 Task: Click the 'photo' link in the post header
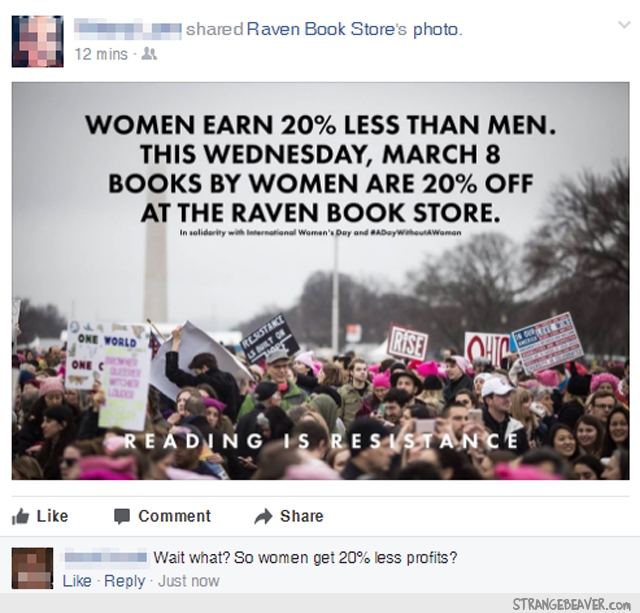436,29
